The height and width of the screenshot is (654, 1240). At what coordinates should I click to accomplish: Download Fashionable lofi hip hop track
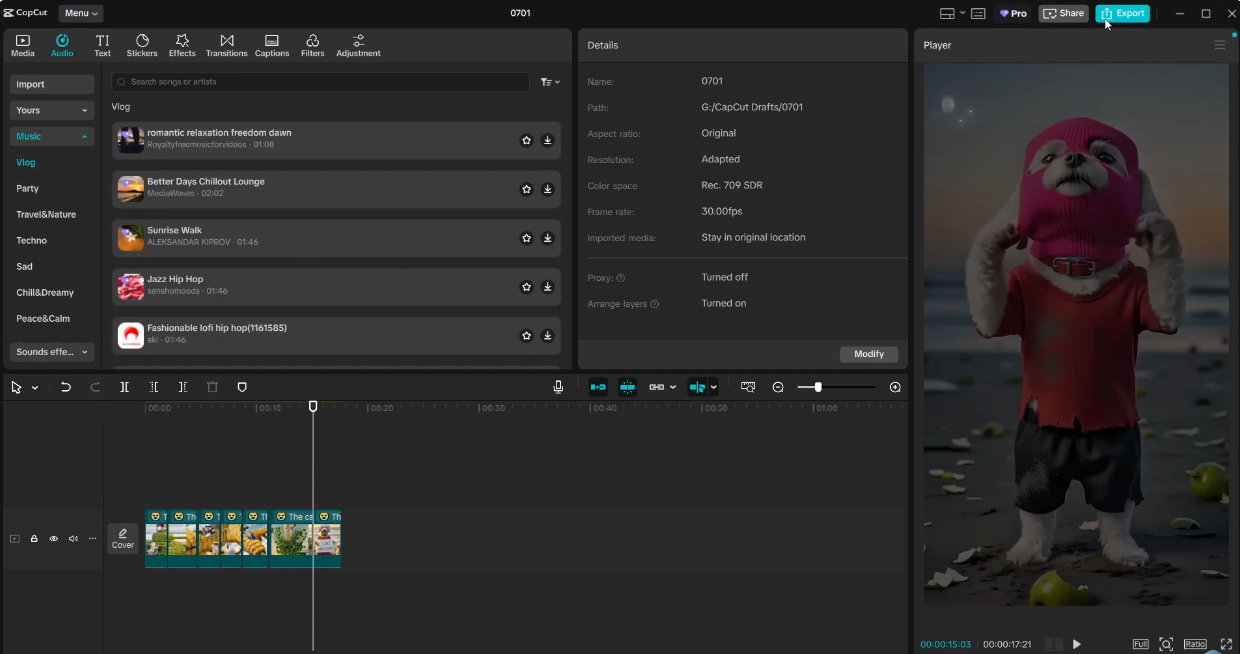pyautogui.click(x=547, y=335)
